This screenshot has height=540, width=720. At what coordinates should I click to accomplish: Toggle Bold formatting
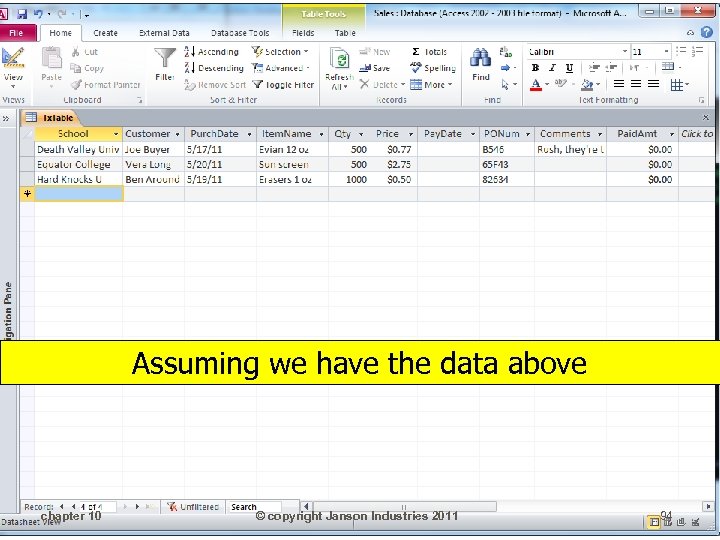click(x=535, y=68)
